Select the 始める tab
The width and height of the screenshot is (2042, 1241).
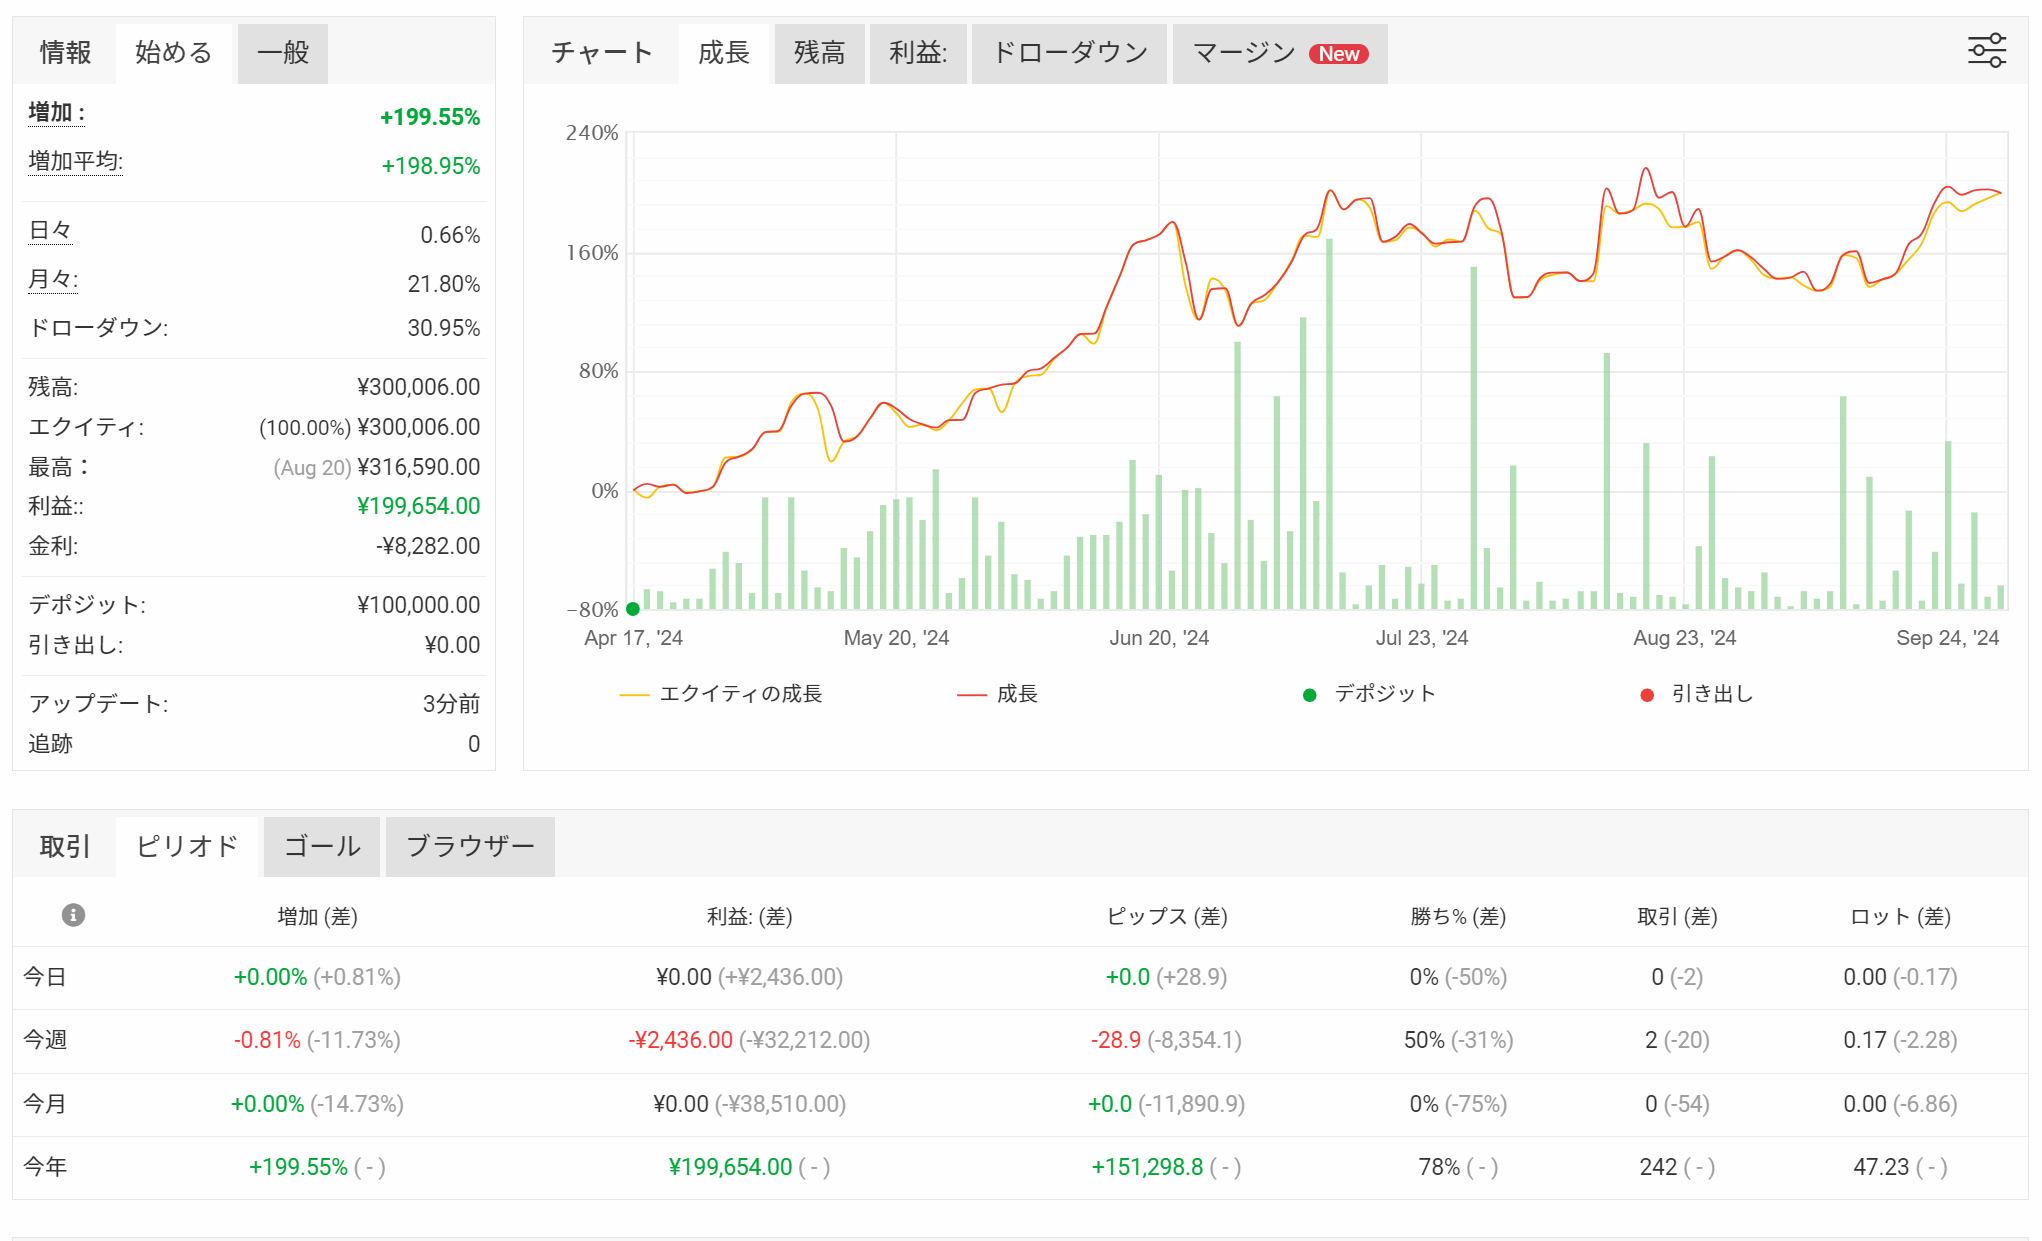point(174,53)
